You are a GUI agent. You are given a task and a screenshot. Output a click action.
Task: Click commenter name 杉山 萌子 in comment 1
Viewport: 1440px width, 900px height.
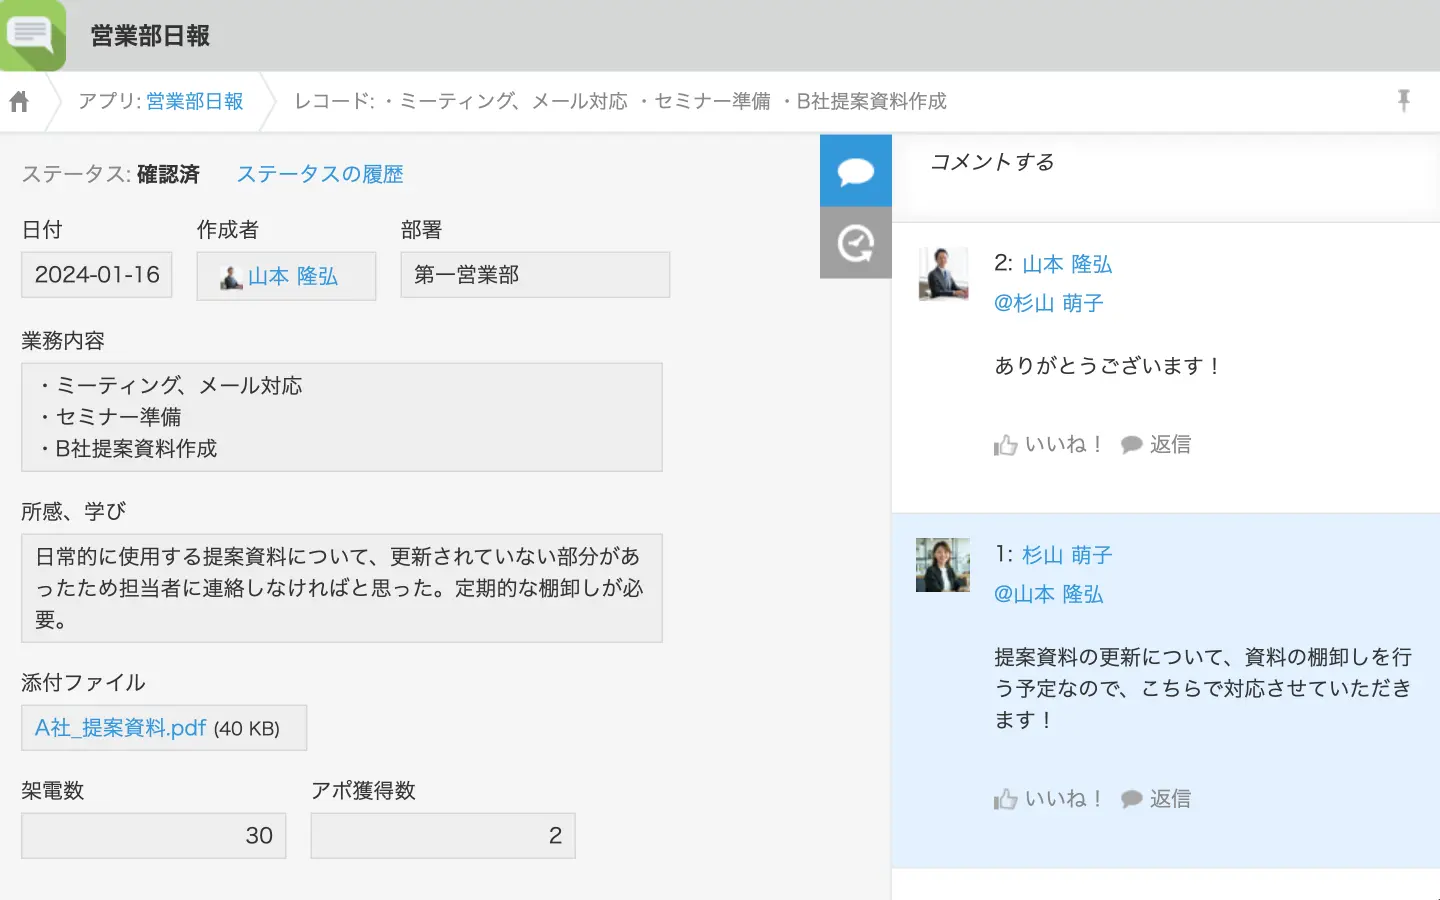pyautogui.click(x=1067, y=555)
